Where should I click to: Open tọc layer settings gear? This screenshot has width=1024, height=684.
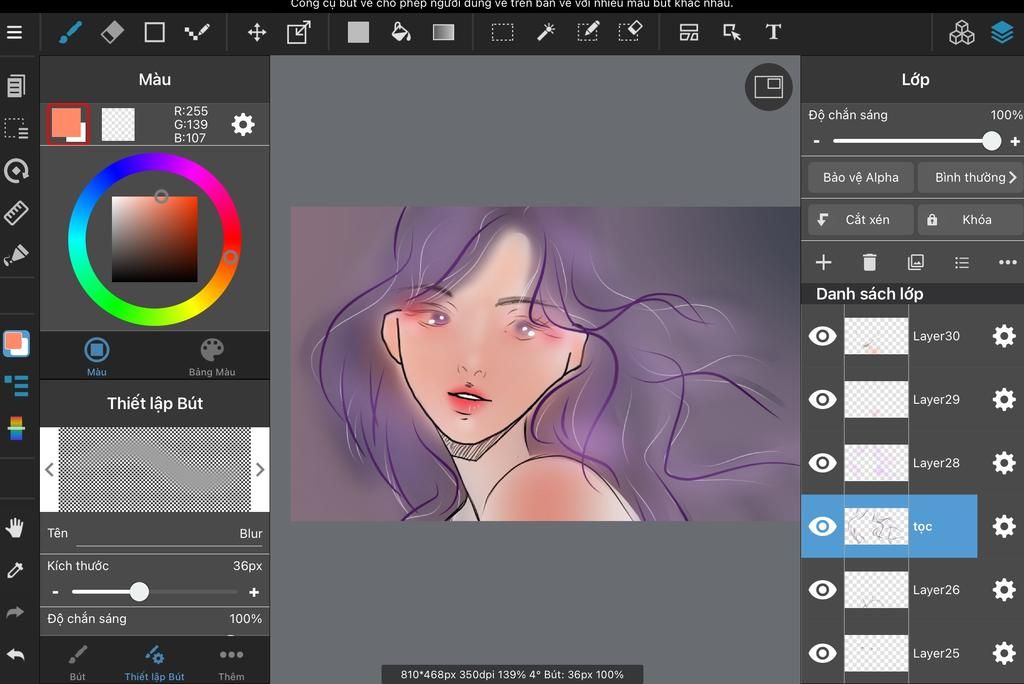tap(1004, 526)
